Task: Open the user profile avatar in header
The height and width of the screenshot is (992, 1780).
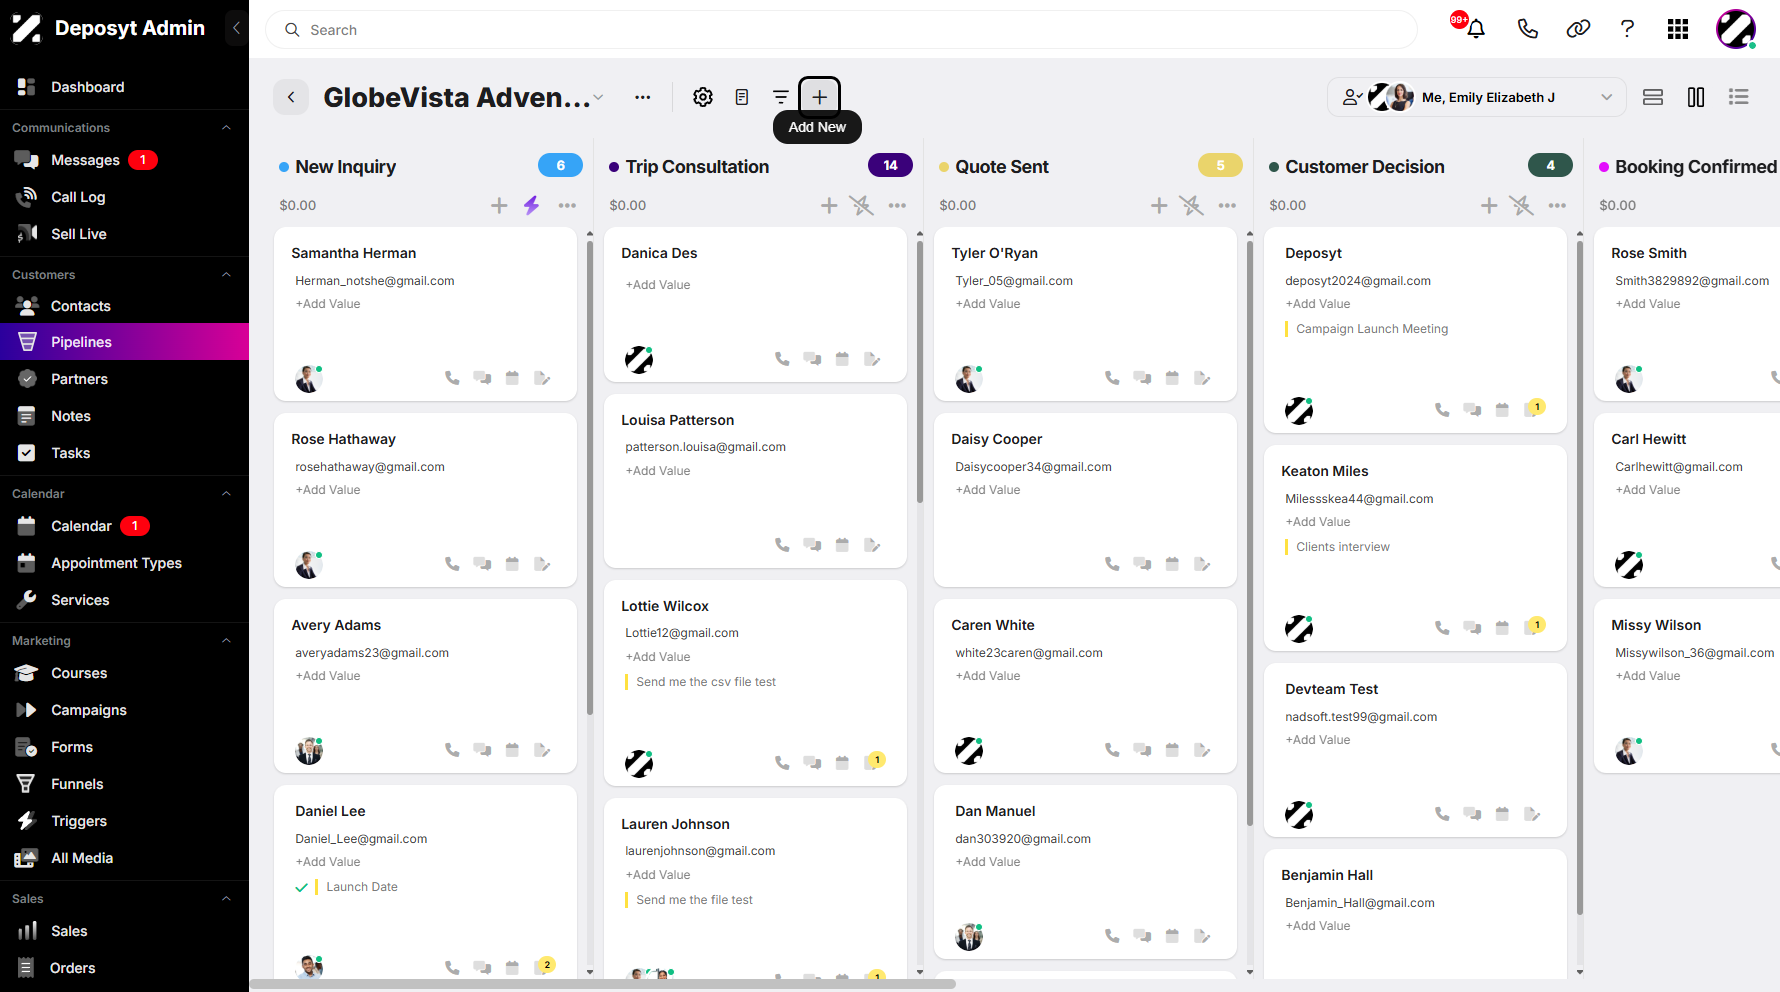Action: [1736, 29]
